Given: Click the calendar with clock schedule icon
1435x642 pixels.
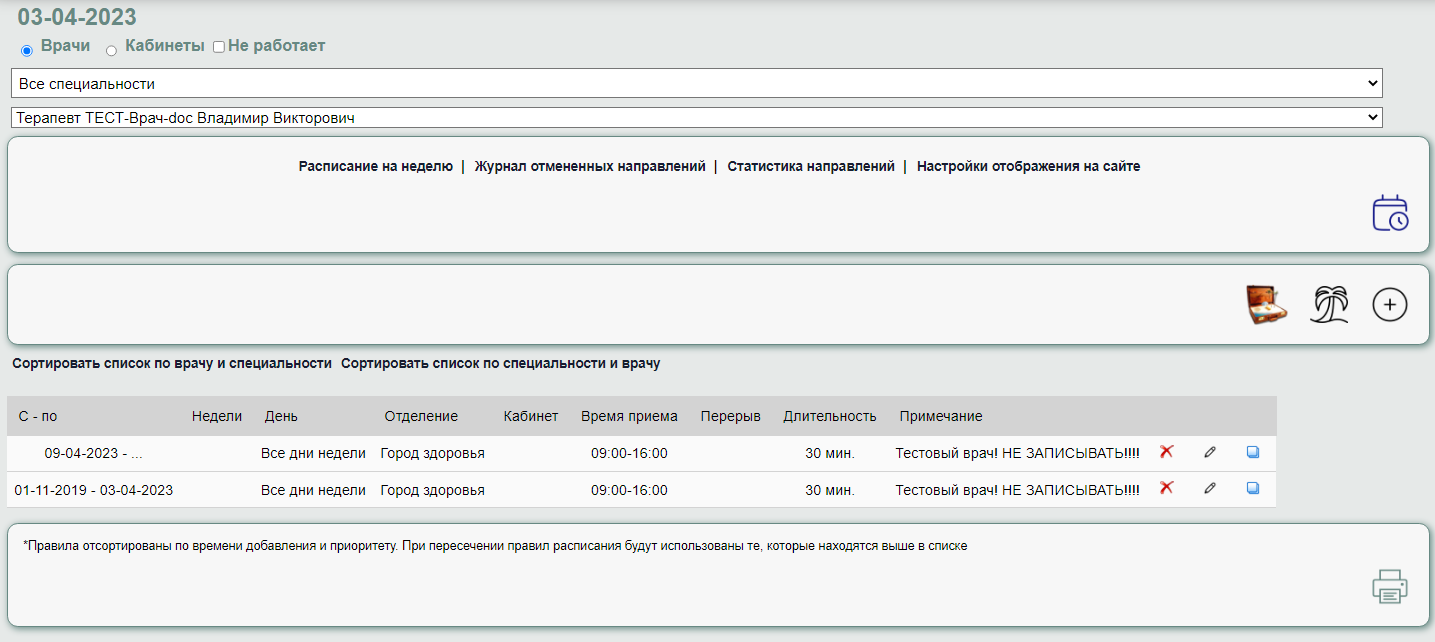Looking at the screenshot, I should (1389, 214).
